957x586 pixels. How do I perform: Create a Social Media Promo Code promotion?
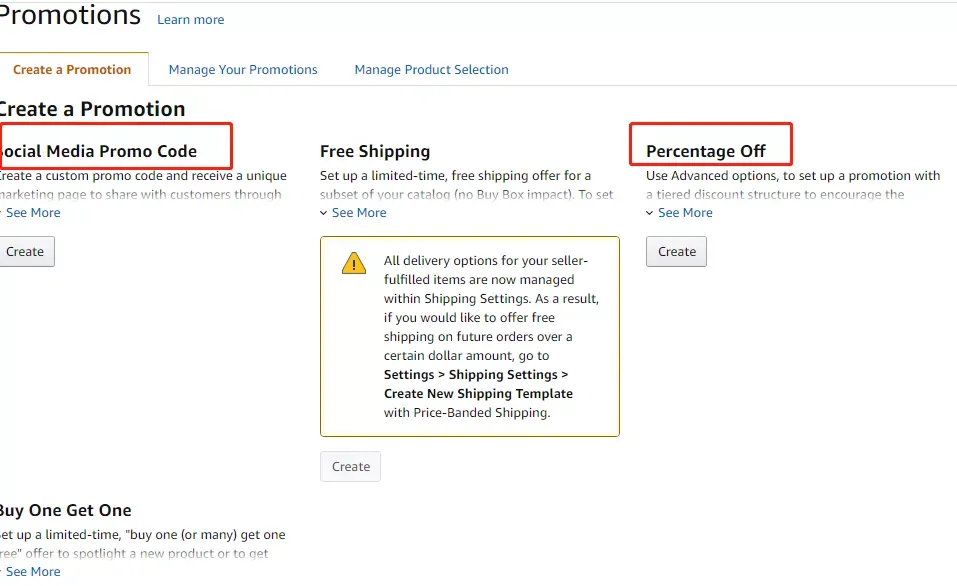point(26,251)
